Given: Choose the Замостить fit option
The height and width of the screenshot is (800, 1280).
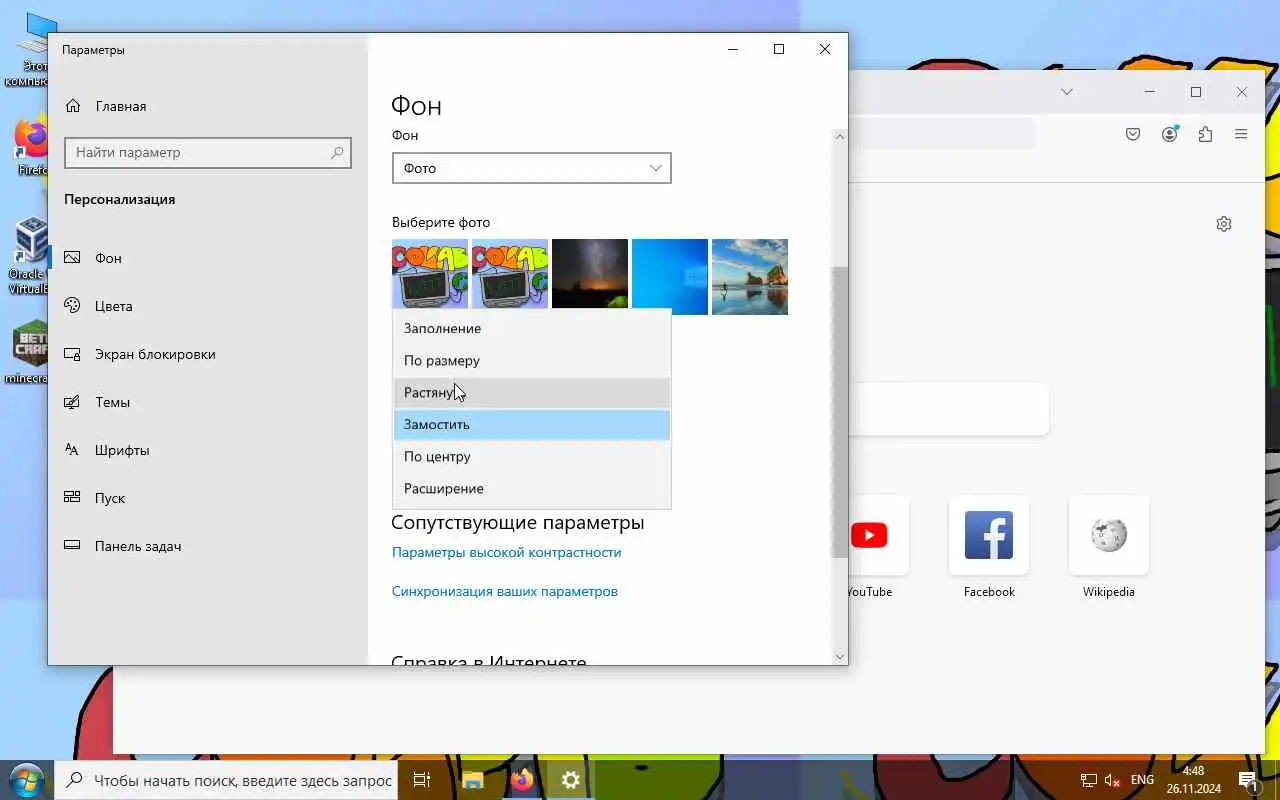Looking at the screenshot, I should pyautogui.click(x=531, y=424).
